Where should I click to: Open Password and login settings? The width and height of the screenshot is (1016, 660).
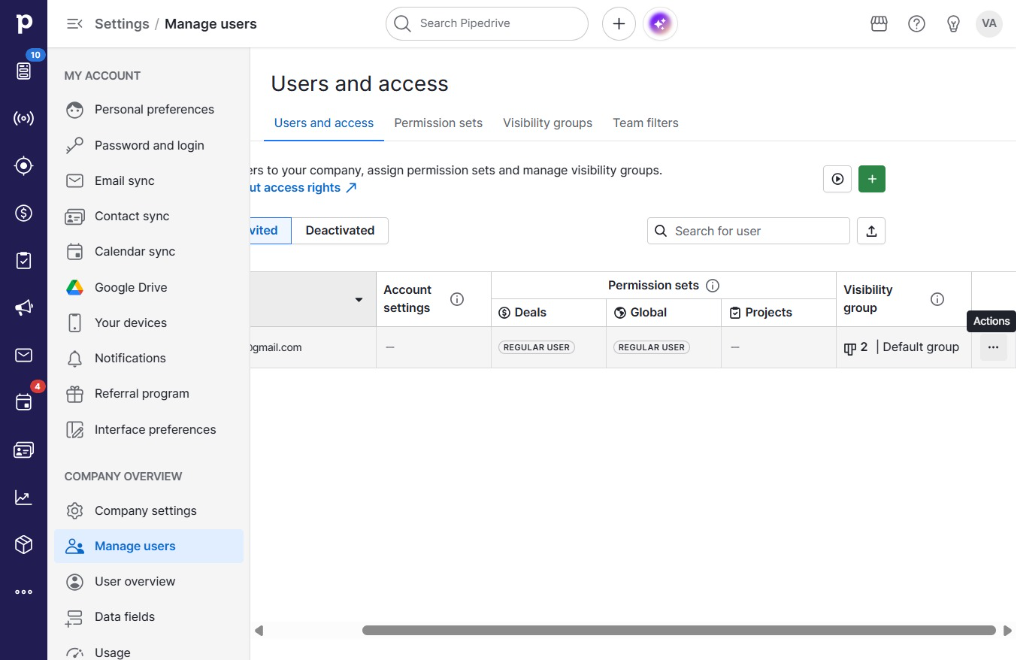149,146
